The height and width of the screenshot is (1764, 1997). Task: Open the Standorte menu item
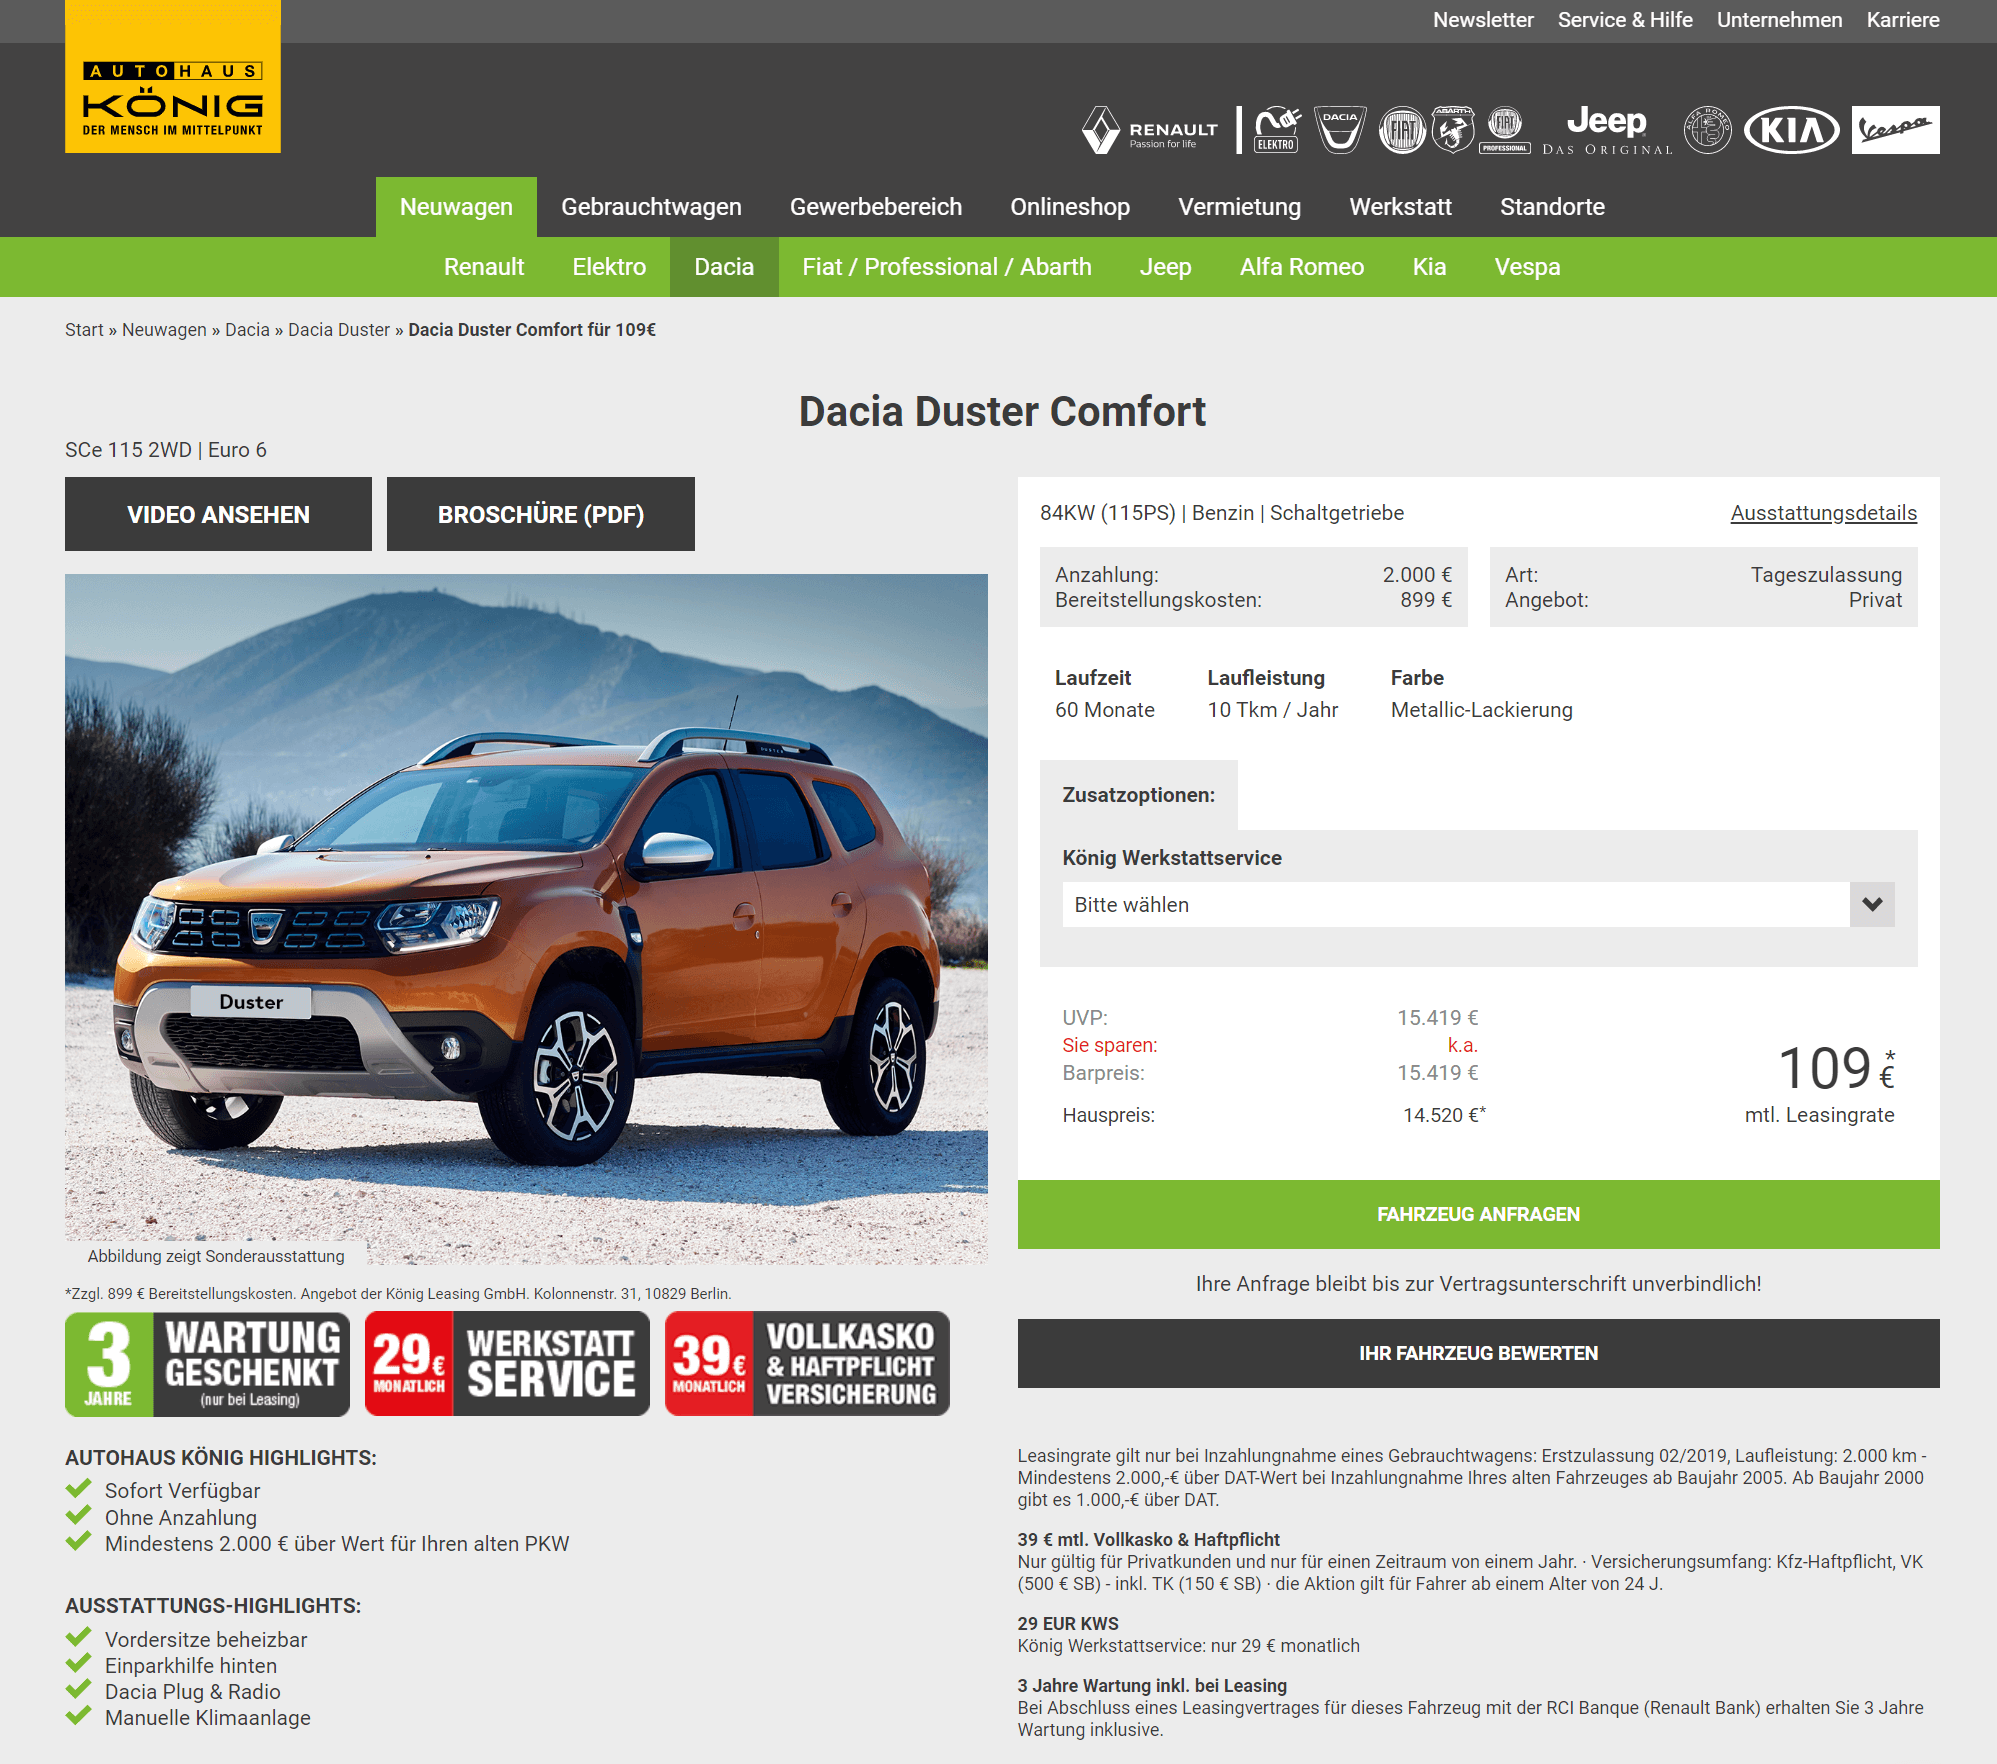(x=1552, y=207)
